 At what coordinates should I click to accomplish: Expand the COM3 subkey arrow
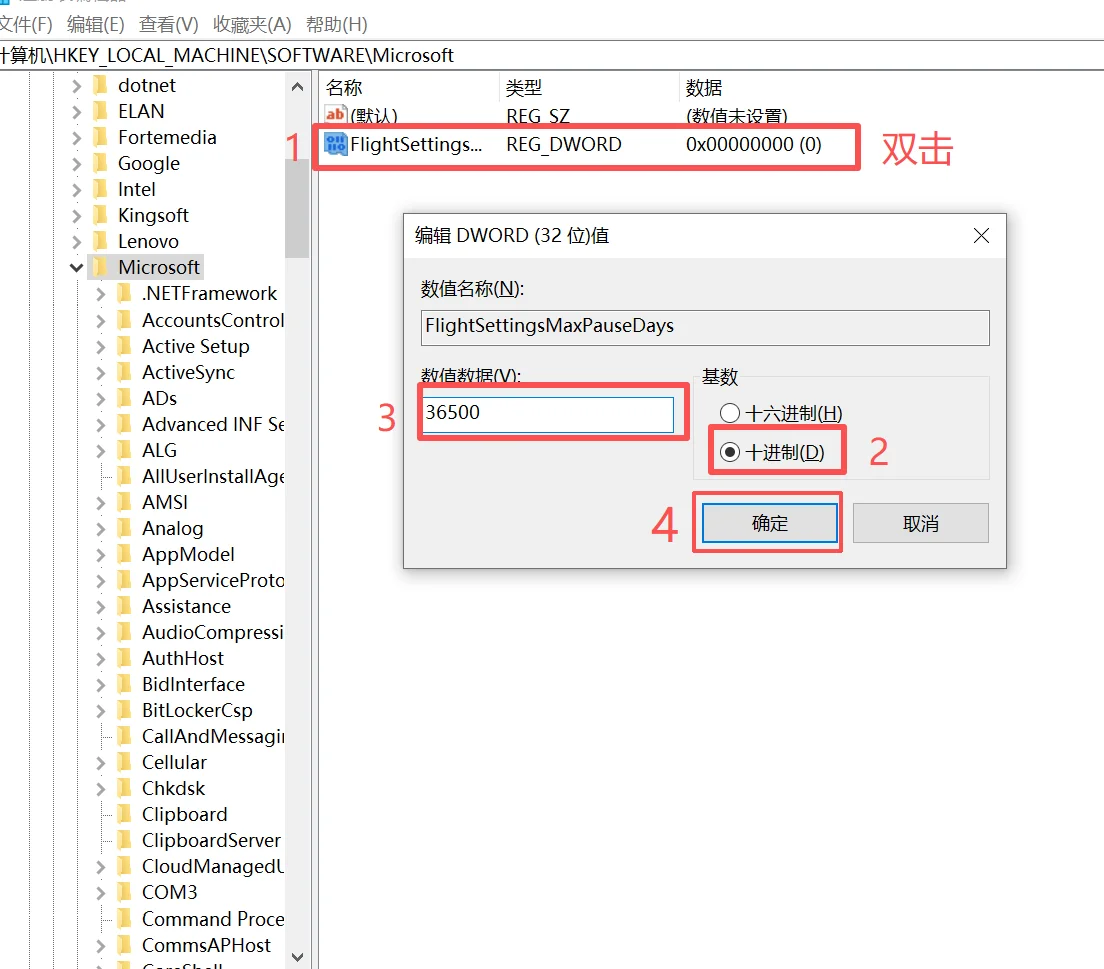pyautogui.click(x=101, y=893)
